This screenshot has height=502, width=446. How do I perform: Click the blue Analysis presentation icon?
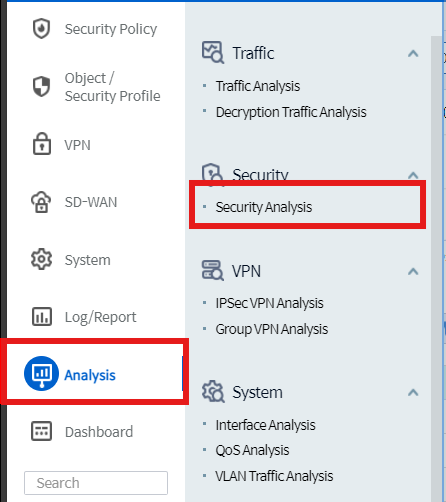(x=41, y=373)
